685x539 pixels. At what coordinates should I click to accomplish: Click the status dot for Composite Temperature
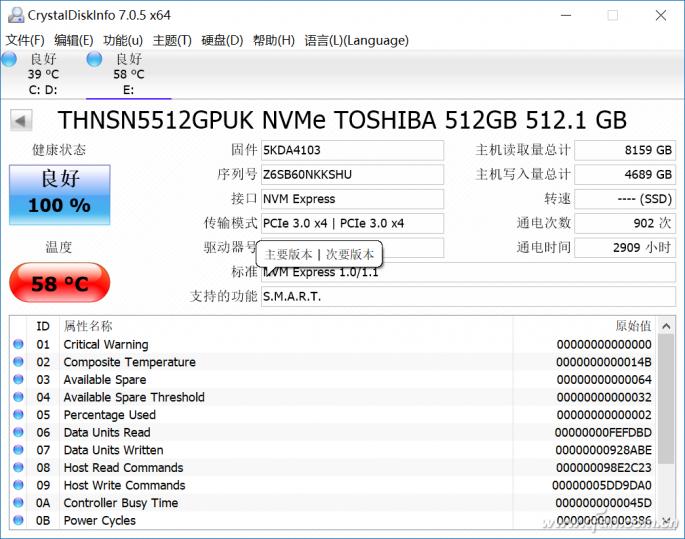[18, 362]
